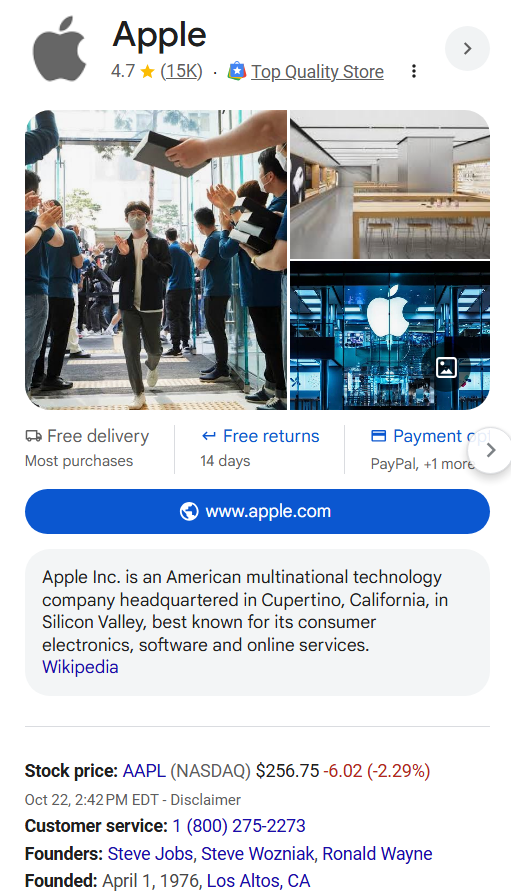Click the free returns arrow icon
Viewport: 511px width, 894px height.
(209, 436)
